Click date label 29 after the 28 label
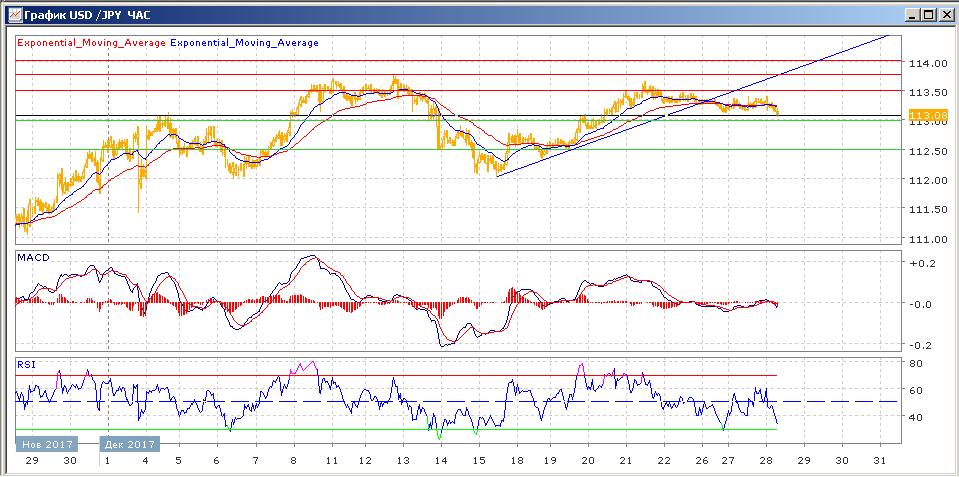 click(804, 460)
